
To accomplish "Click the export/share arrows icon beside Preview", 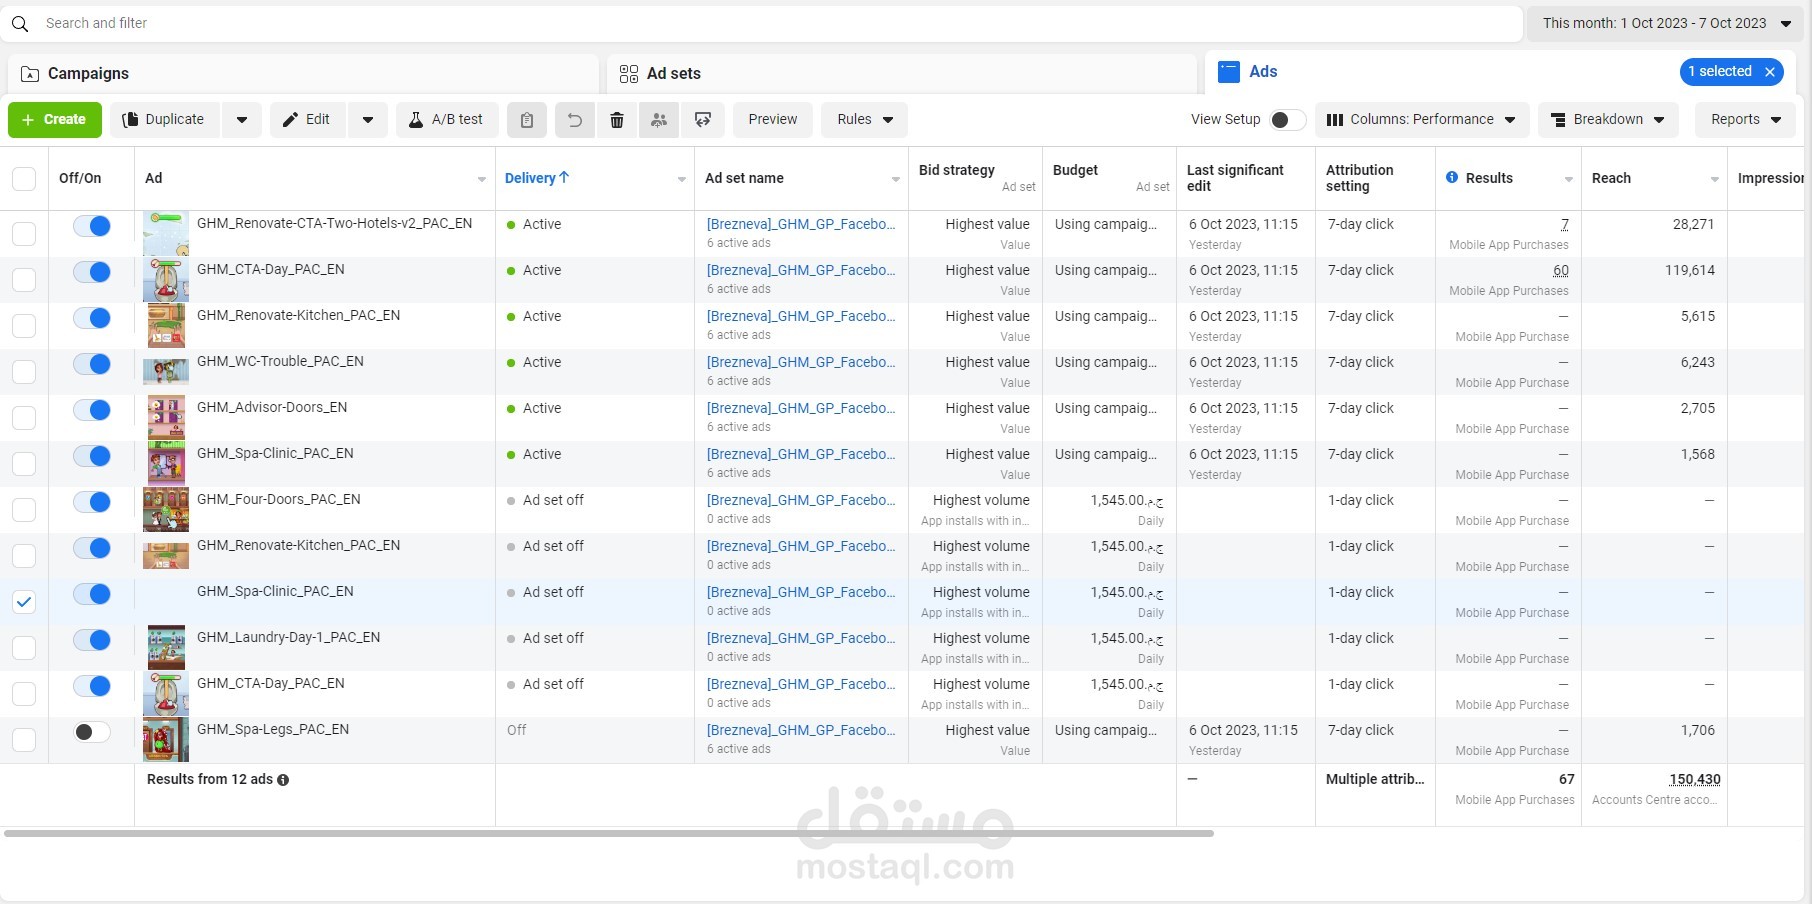I will click(x=703, y=120).
